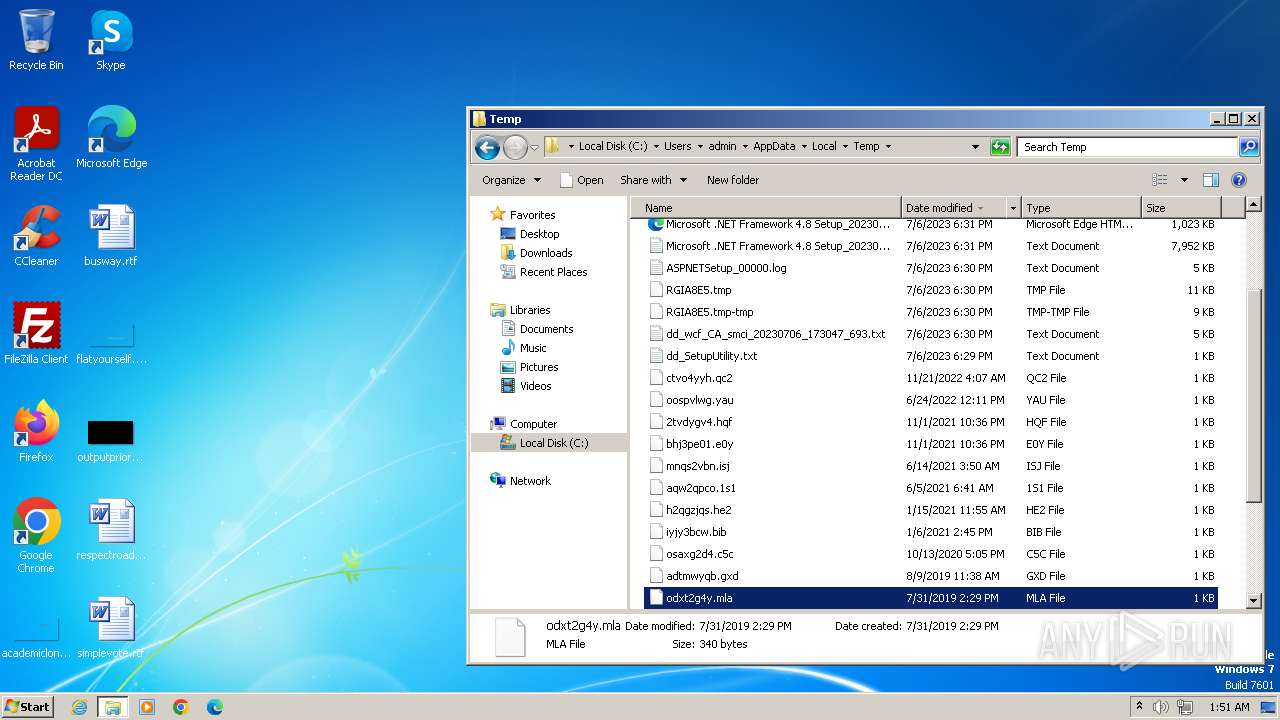Open Chrome from the taskbar
Screen dimensions: 1280x720
point(181,707)
